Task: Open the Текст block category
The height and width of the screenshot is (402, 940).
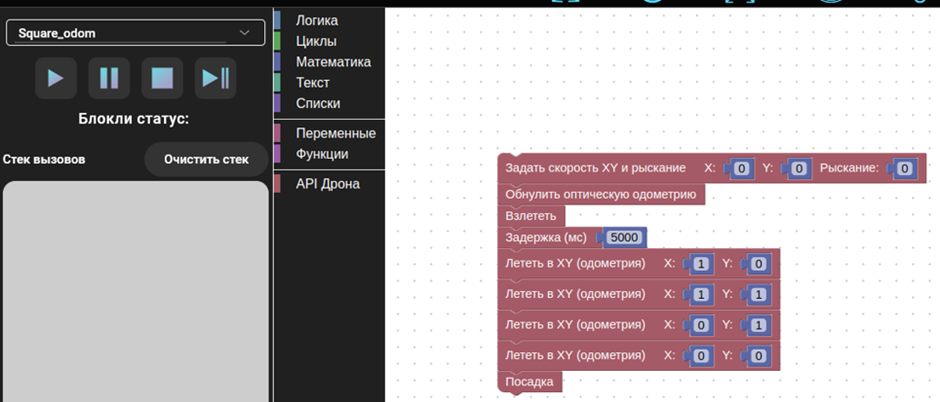Action: pyautogui.click(x=312, y=83)
